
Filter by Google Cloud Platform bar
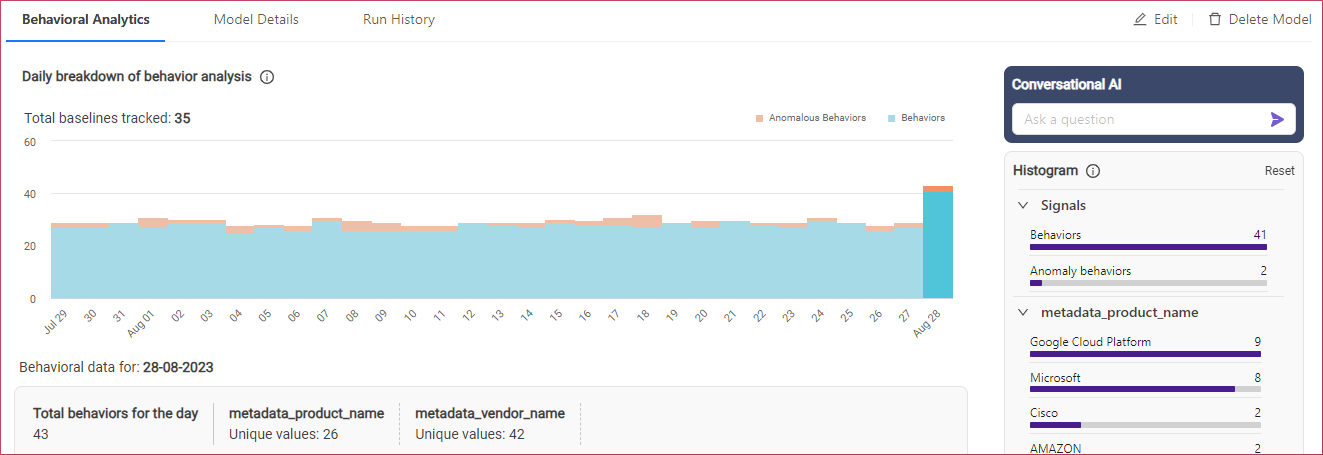point(1145,346)
